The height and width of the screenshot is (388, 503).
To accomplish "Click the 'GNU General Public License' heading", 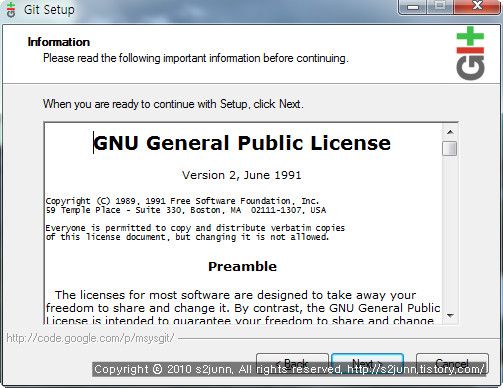I will point(242,143).
